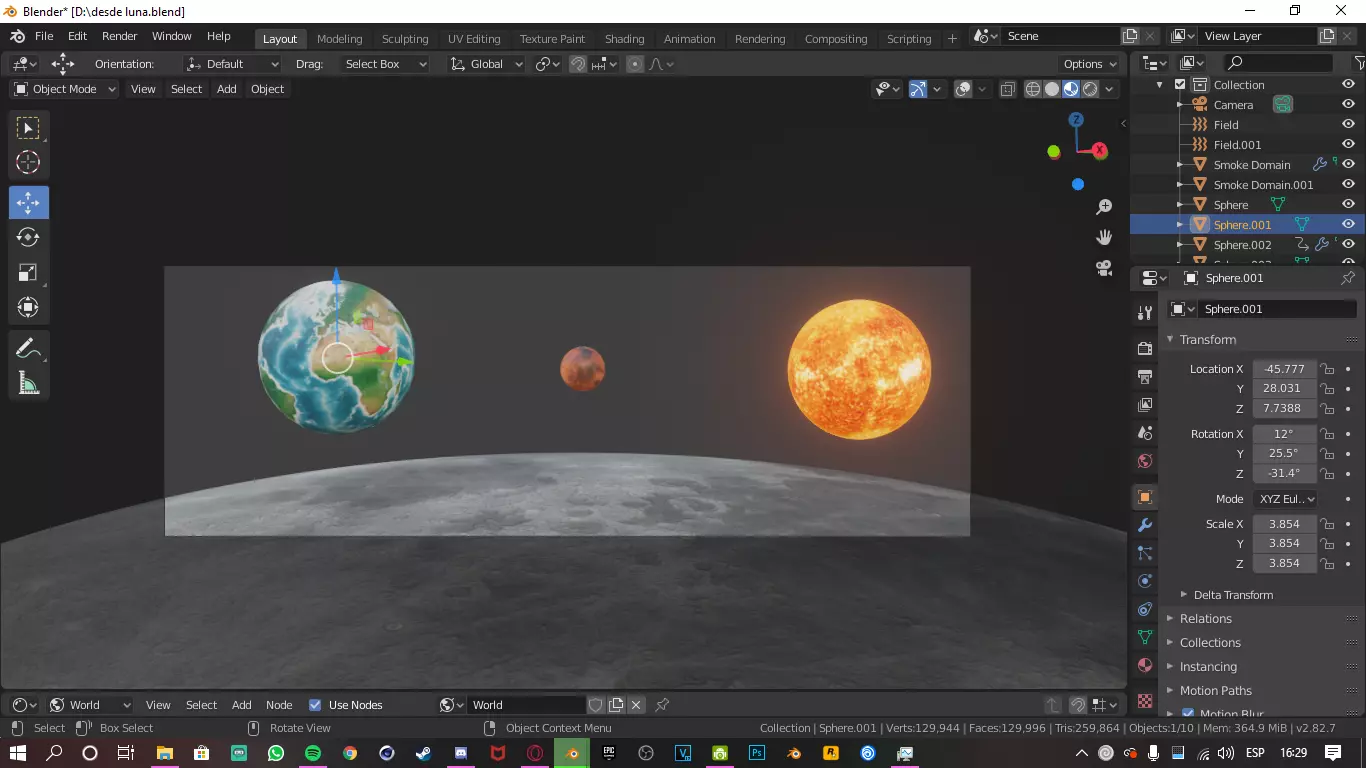Switch to the Shading workspace tab
1366x768 pixels.
click(624, 39)
